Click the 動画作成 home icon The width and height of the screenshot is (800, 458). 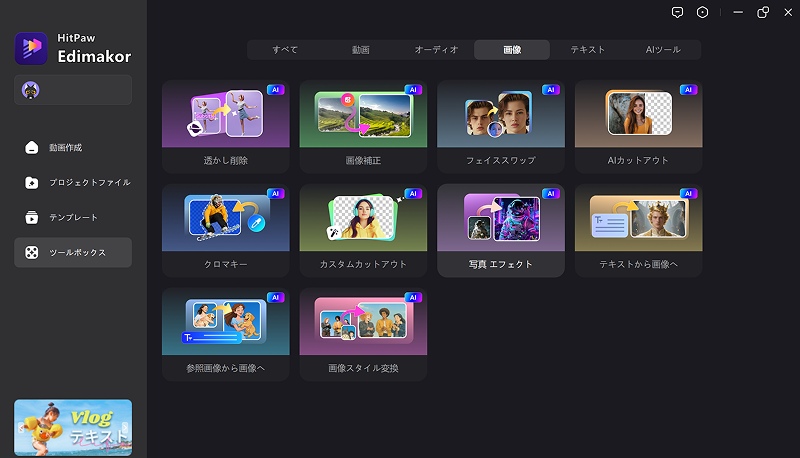tap(32, 147)
